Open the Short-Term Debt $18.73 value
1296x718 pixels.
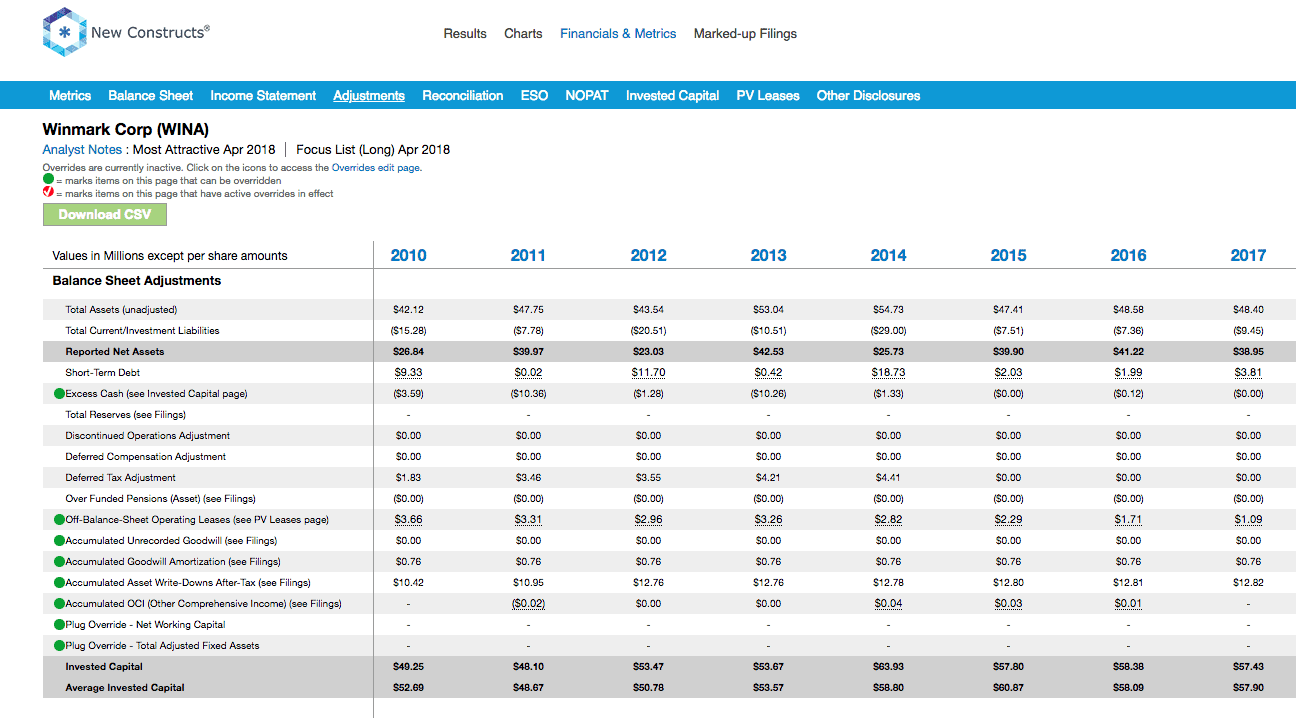pyautogui.click(x=888, y=373)
